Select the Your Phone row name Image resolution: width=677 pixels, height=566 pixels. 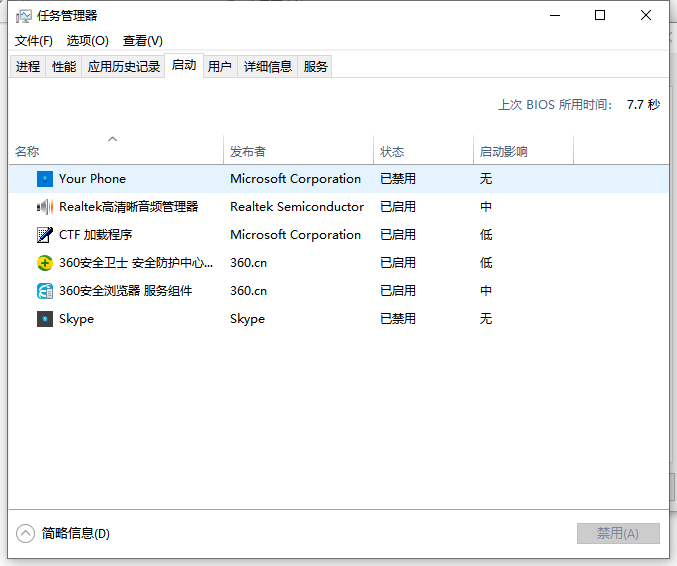pos(92,179)
